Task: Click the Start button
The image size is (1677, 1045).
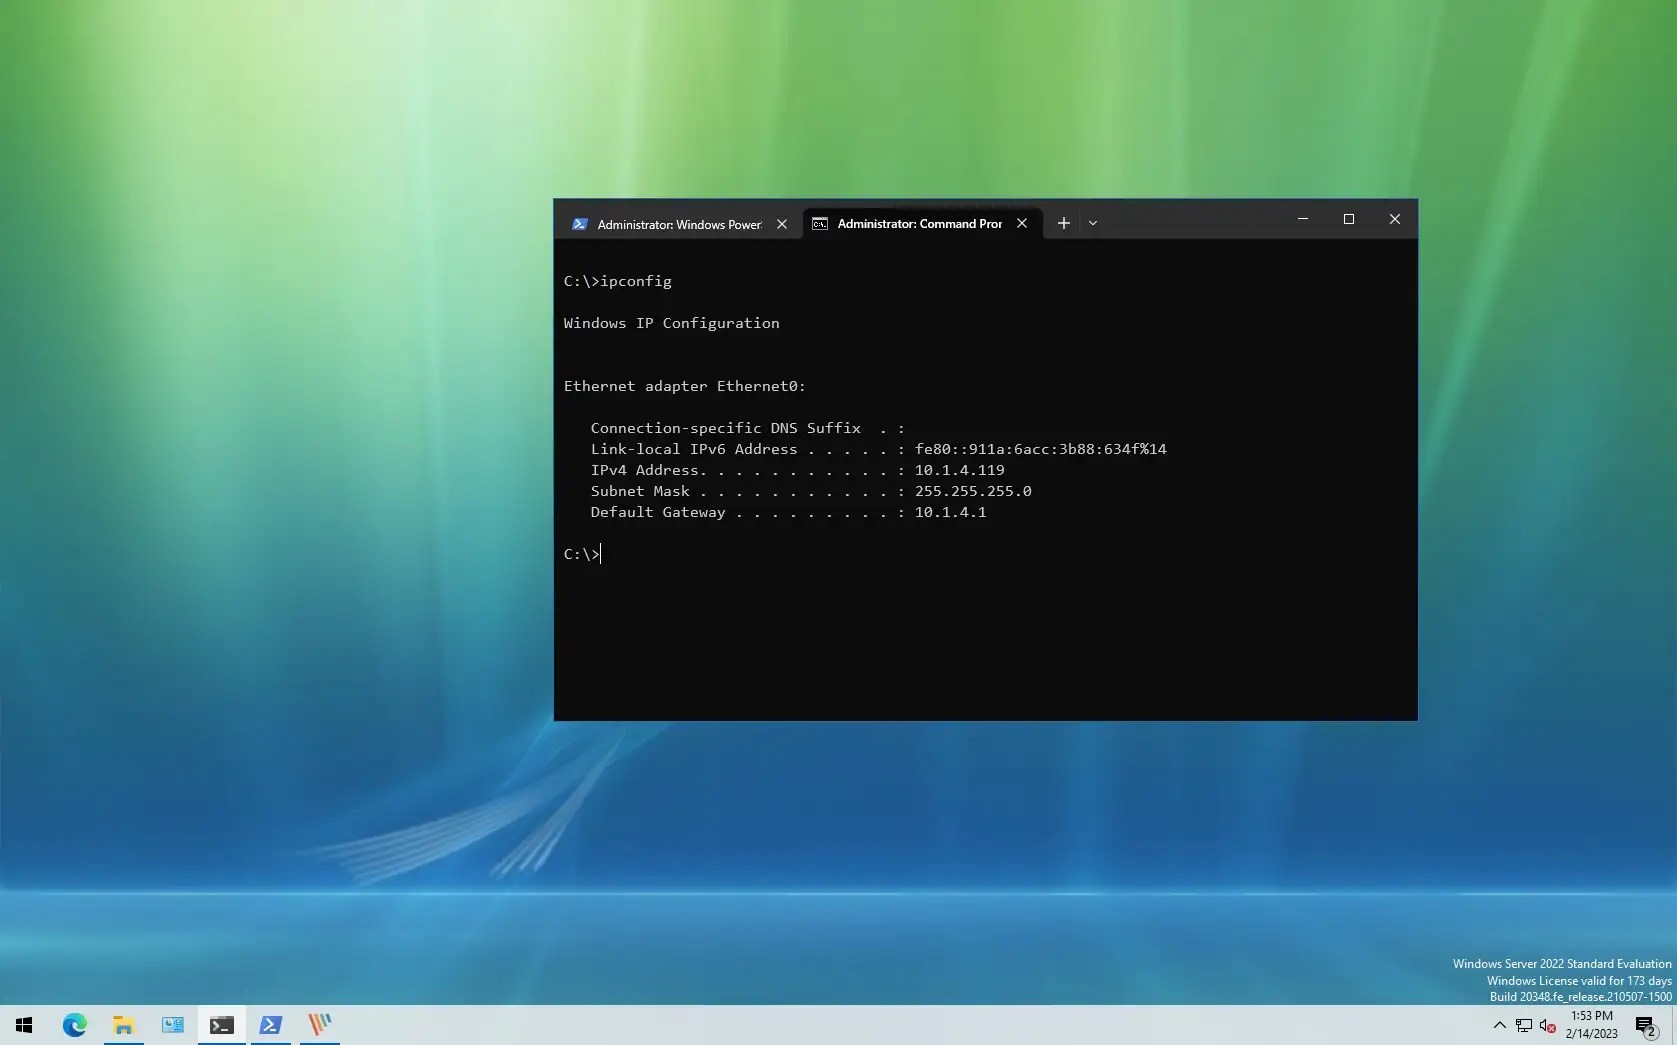Action: coord(24,1025)
